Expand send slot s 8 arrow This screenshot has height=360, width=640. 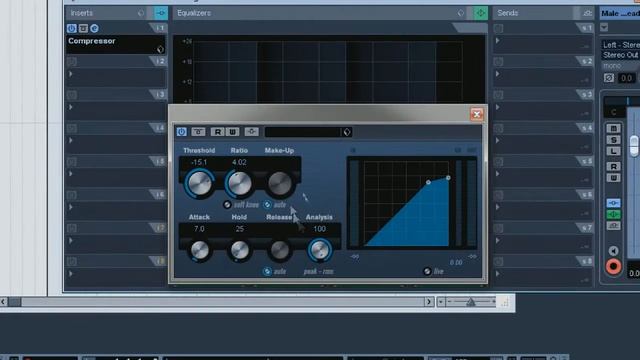tap(498, 273)
